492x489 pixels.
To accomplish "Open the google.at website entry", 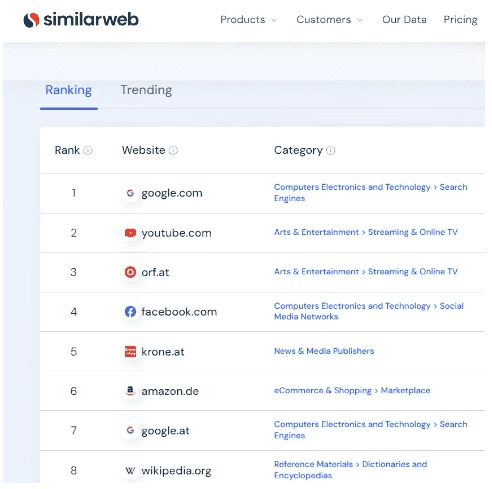I will point(165,431).
